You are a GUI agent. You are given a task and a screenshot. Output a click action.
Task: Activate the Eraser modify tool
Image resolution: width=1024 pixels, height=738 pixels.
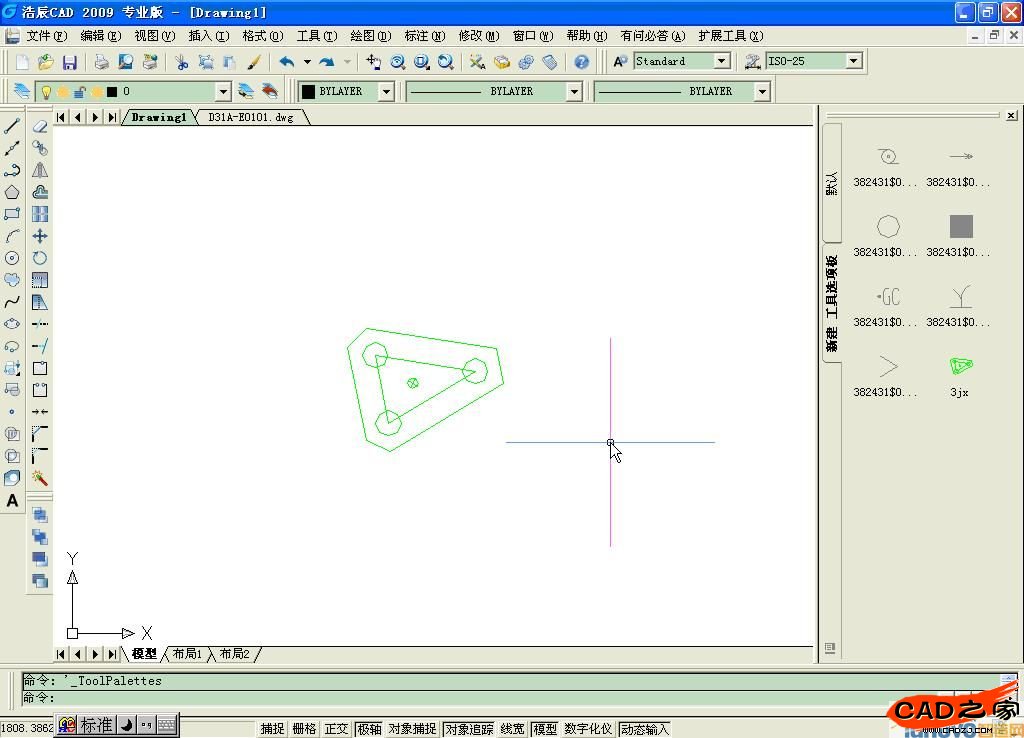[x=40, y=127]
